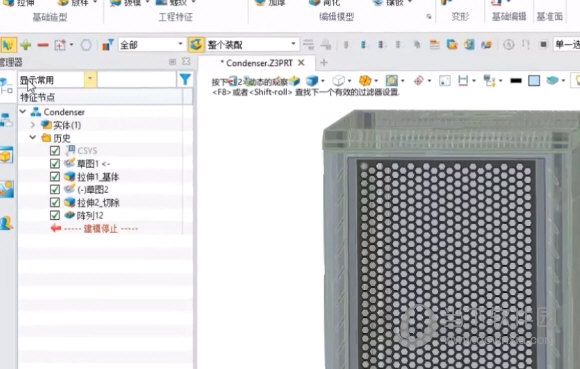Select the 实体(1) tree item
The image size is (580, 369).
click(x=67, y=125)
